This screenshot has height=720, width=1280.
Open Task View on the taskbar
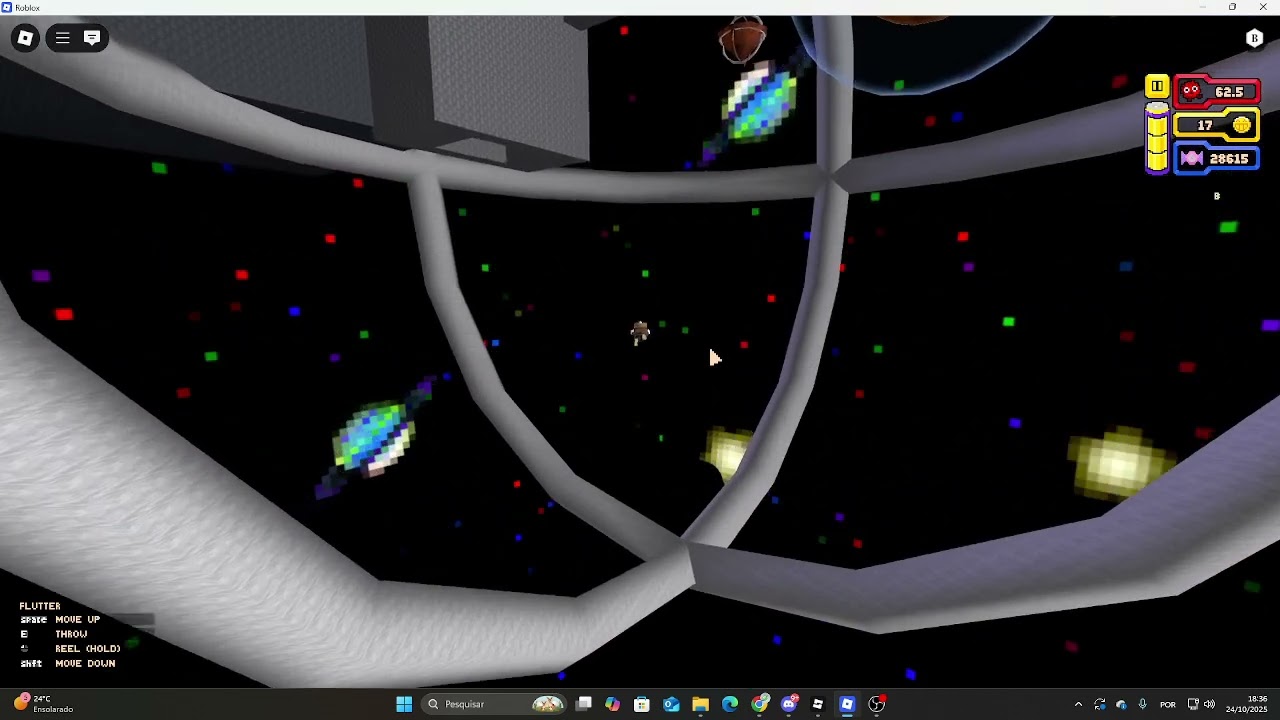click(584, 704)
